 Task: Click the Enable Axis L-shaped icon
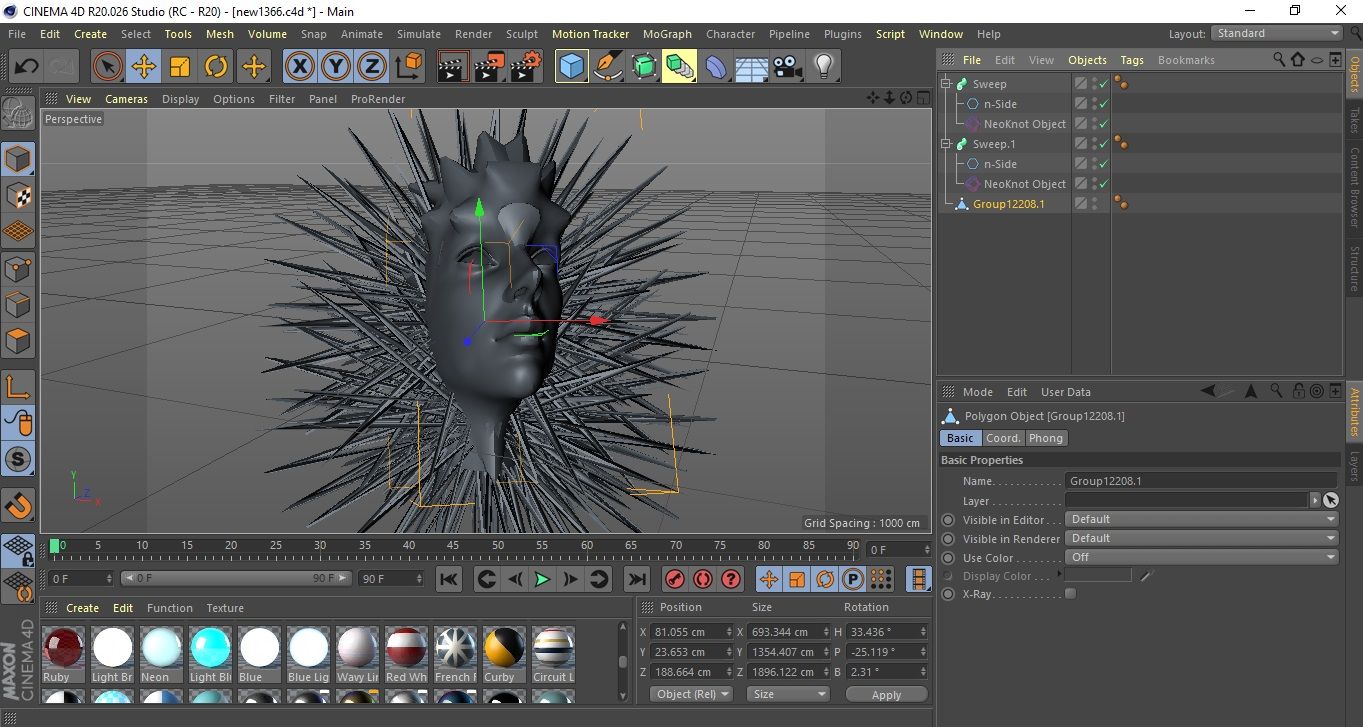[x=19, y=387]
